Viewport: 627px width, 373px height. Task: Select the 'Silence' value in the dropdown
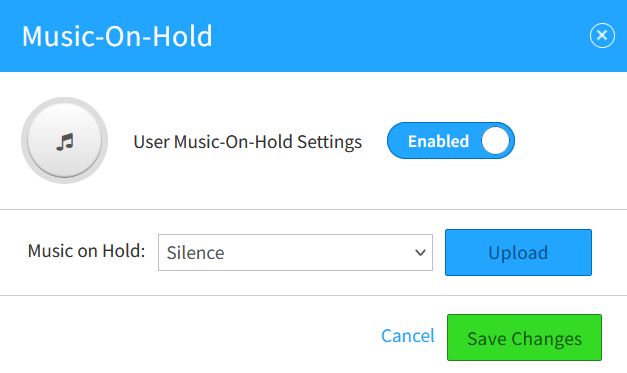(195, 253)
